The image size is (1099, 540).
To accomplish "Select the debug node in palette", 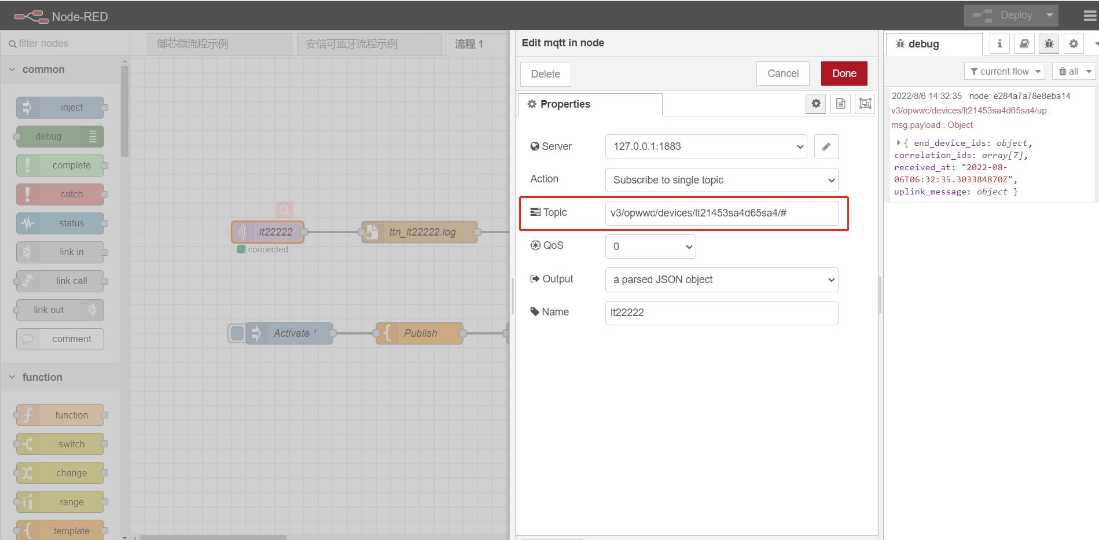I will coord(60,136).
